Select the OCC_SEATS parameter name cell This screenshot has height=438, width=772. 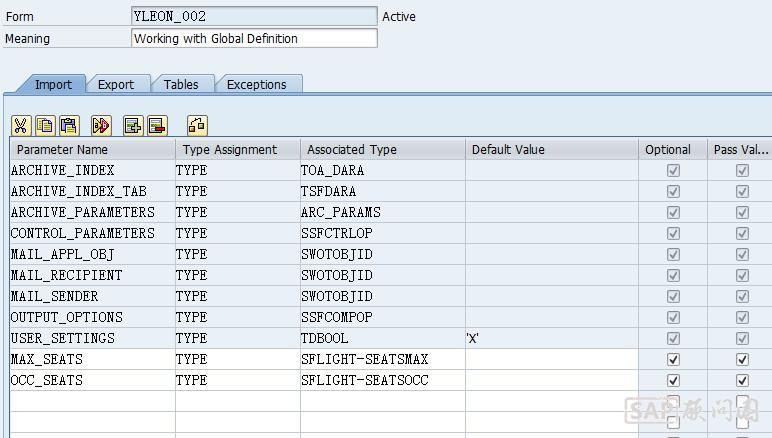[x=92, y=380]
